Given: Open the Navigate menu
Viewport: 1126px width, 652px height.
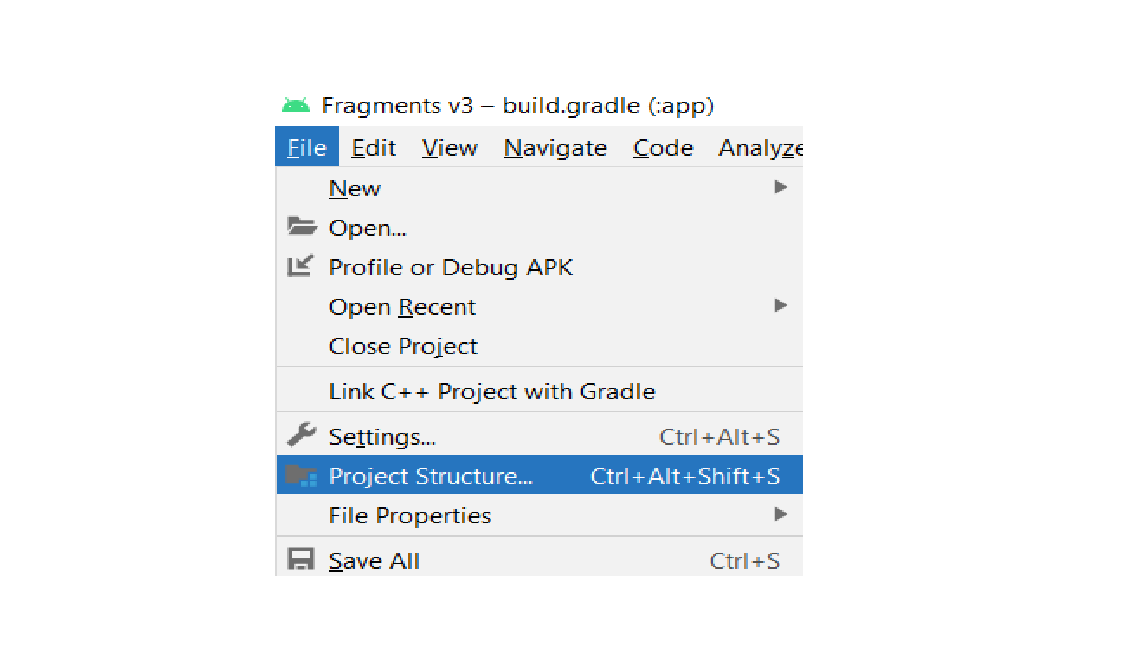Looking at the screenshot, I should [x=555, y=147].
